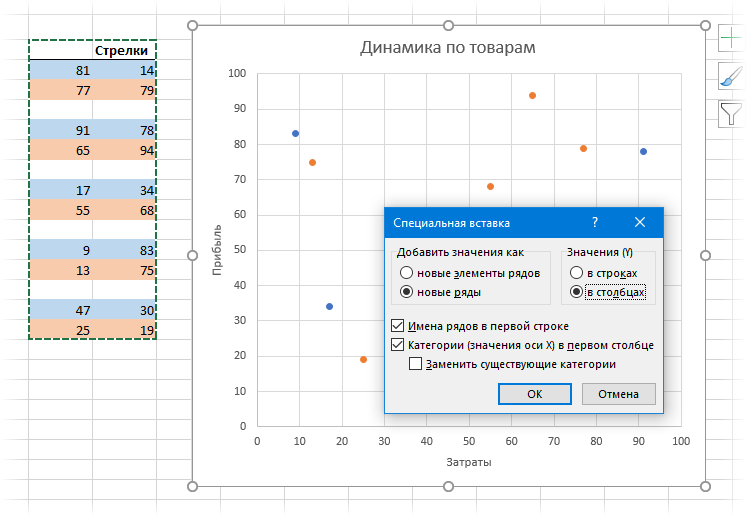The height and width of the screenshot is (517, 747).
Task: Select 'новые элементы рядов' radio option
Action: tap(471, 273)
